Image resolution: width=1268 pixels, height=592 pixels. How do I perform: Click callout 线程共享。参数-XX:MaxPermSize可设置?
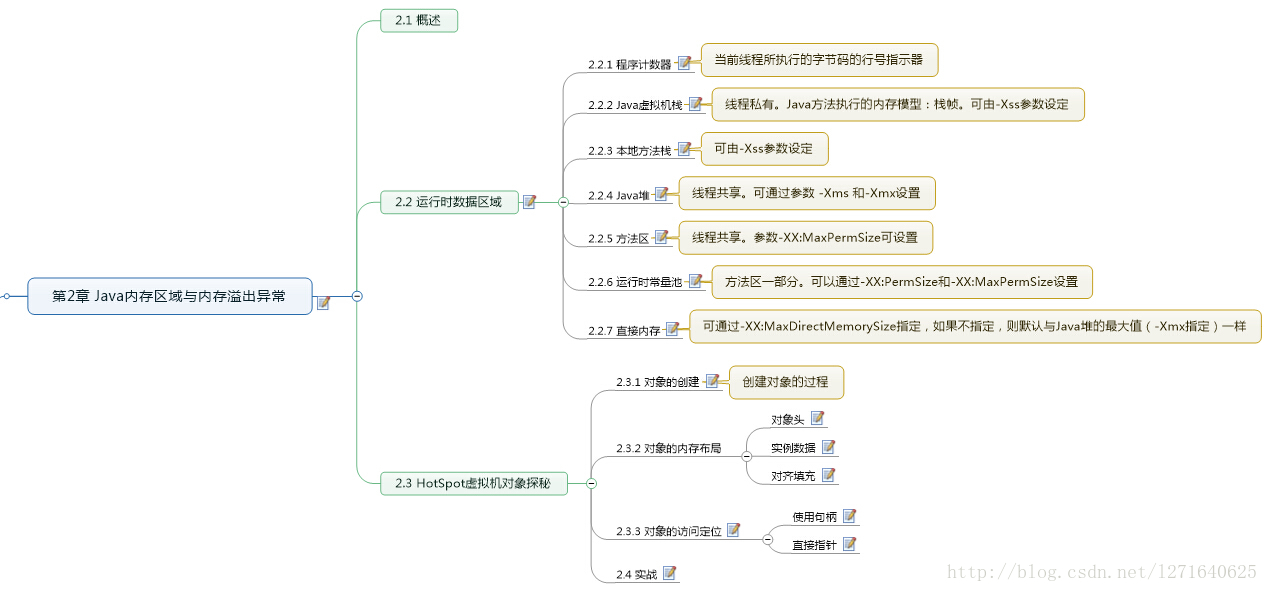(805, 237)
